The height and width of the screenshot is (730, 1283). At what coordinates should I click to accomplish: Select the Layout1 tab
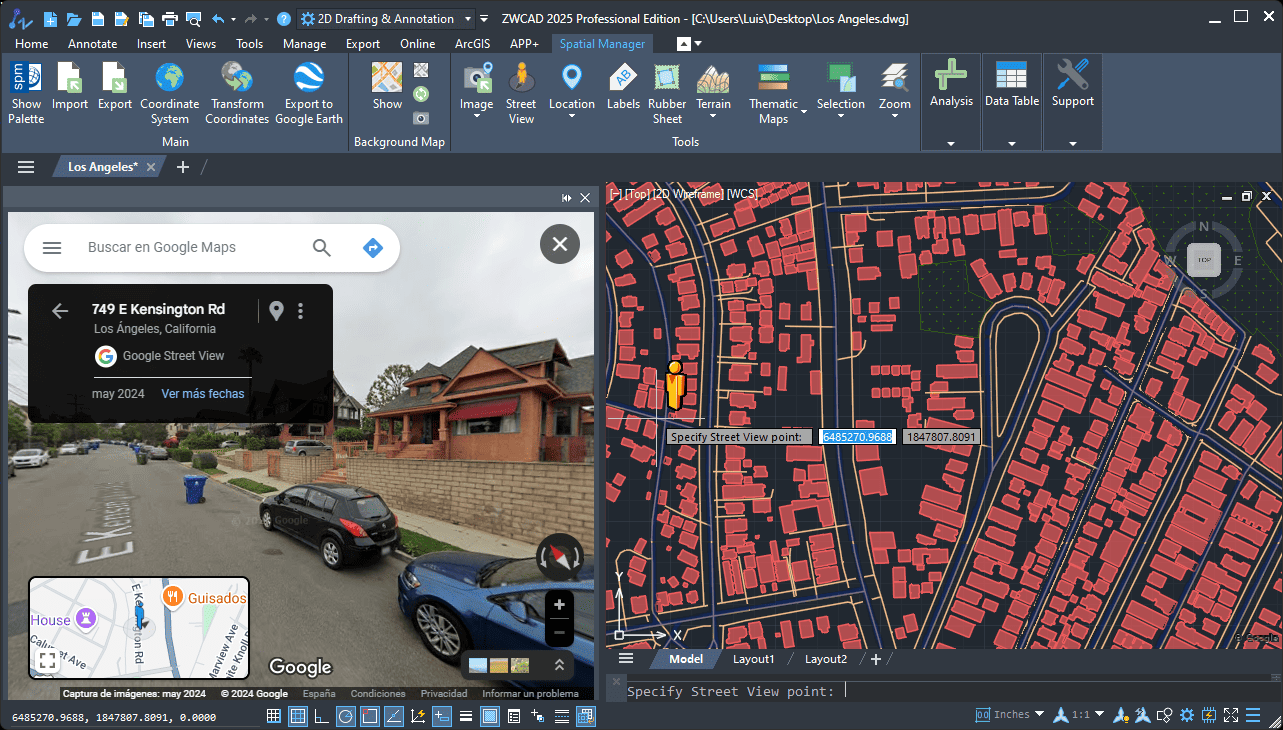754,659
